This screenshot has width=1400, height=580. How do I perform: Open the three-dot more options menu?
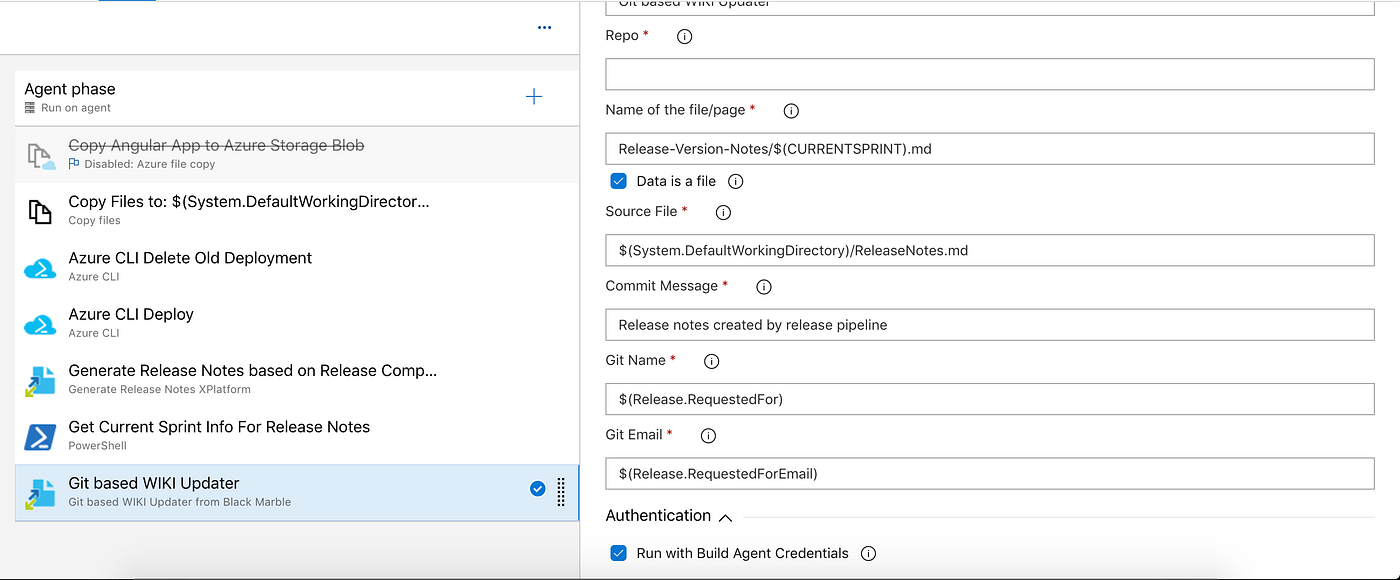544,28
